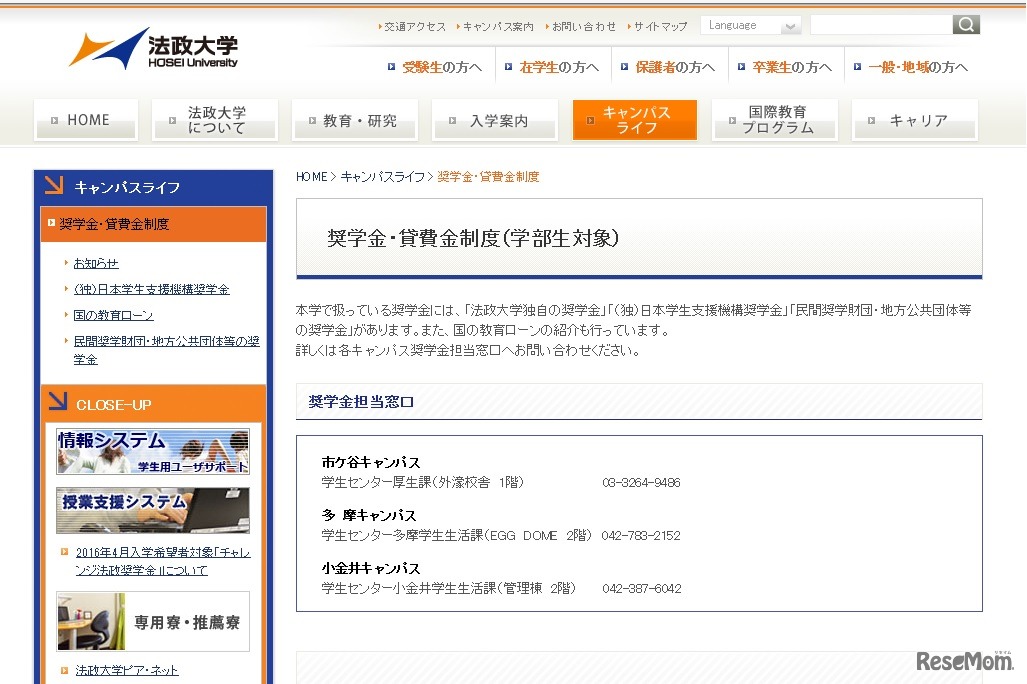Select the 入学案内 navigation tab
Image resolution: width=1027 pixels, height=684 pixels.
tap(494, 119)
